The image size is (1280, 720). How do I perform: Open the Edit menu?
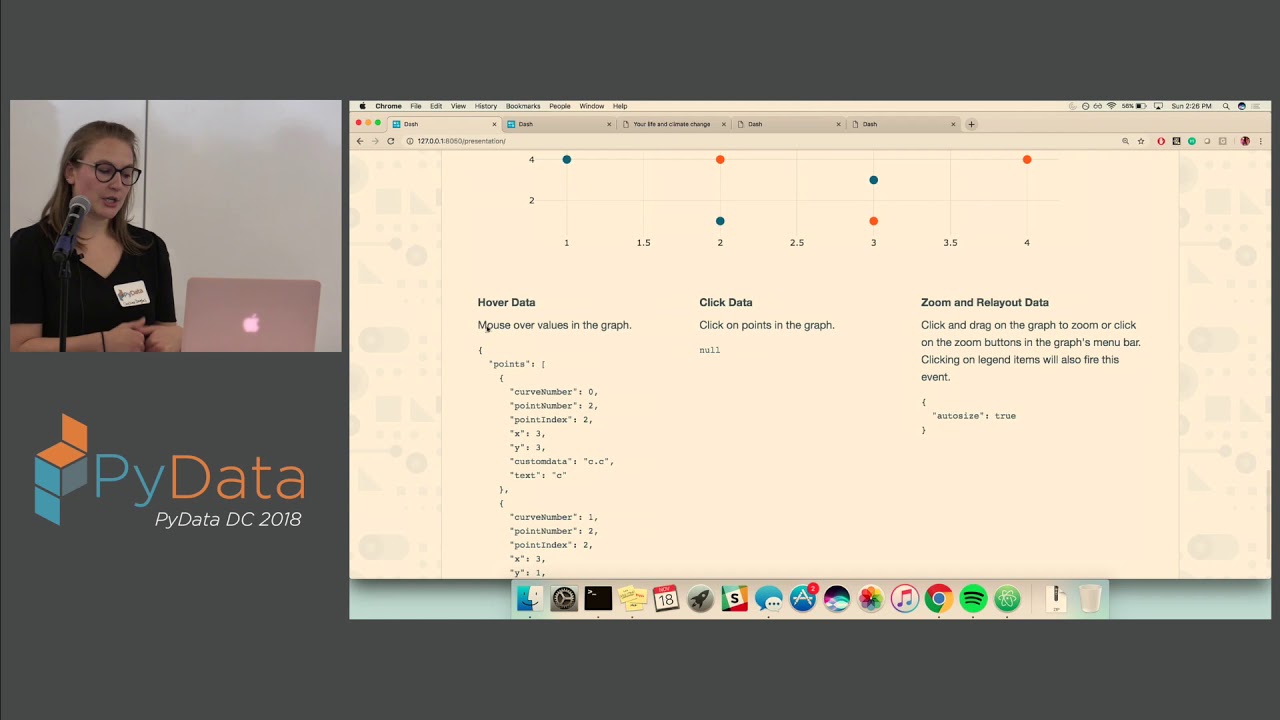coord(436,106)
